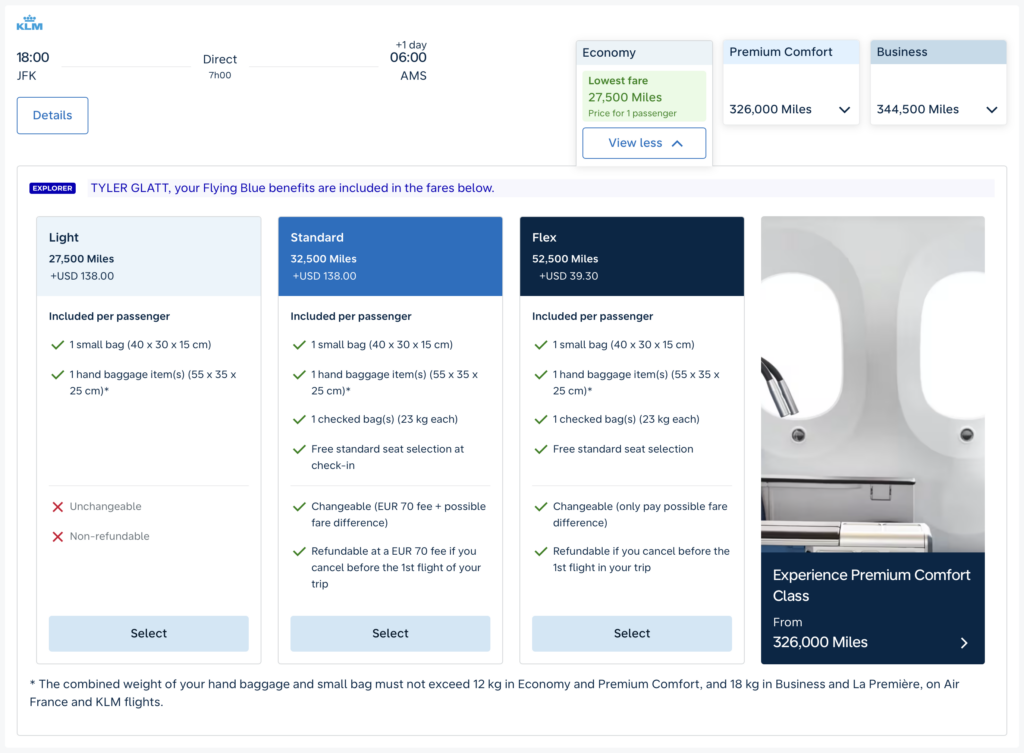Click the Light fare small bag checkmark

(57, 345)
